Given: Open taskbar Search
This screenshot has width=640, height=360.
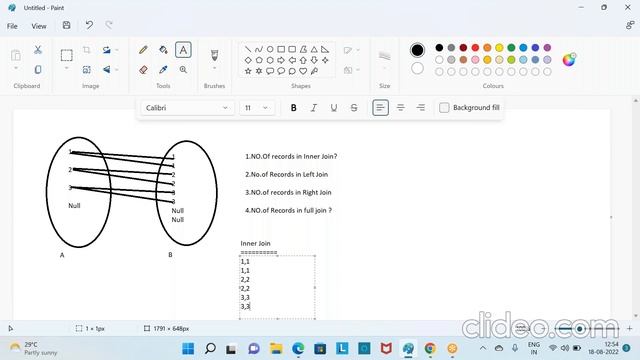Looking at the screenshot, I should [210, 349].
